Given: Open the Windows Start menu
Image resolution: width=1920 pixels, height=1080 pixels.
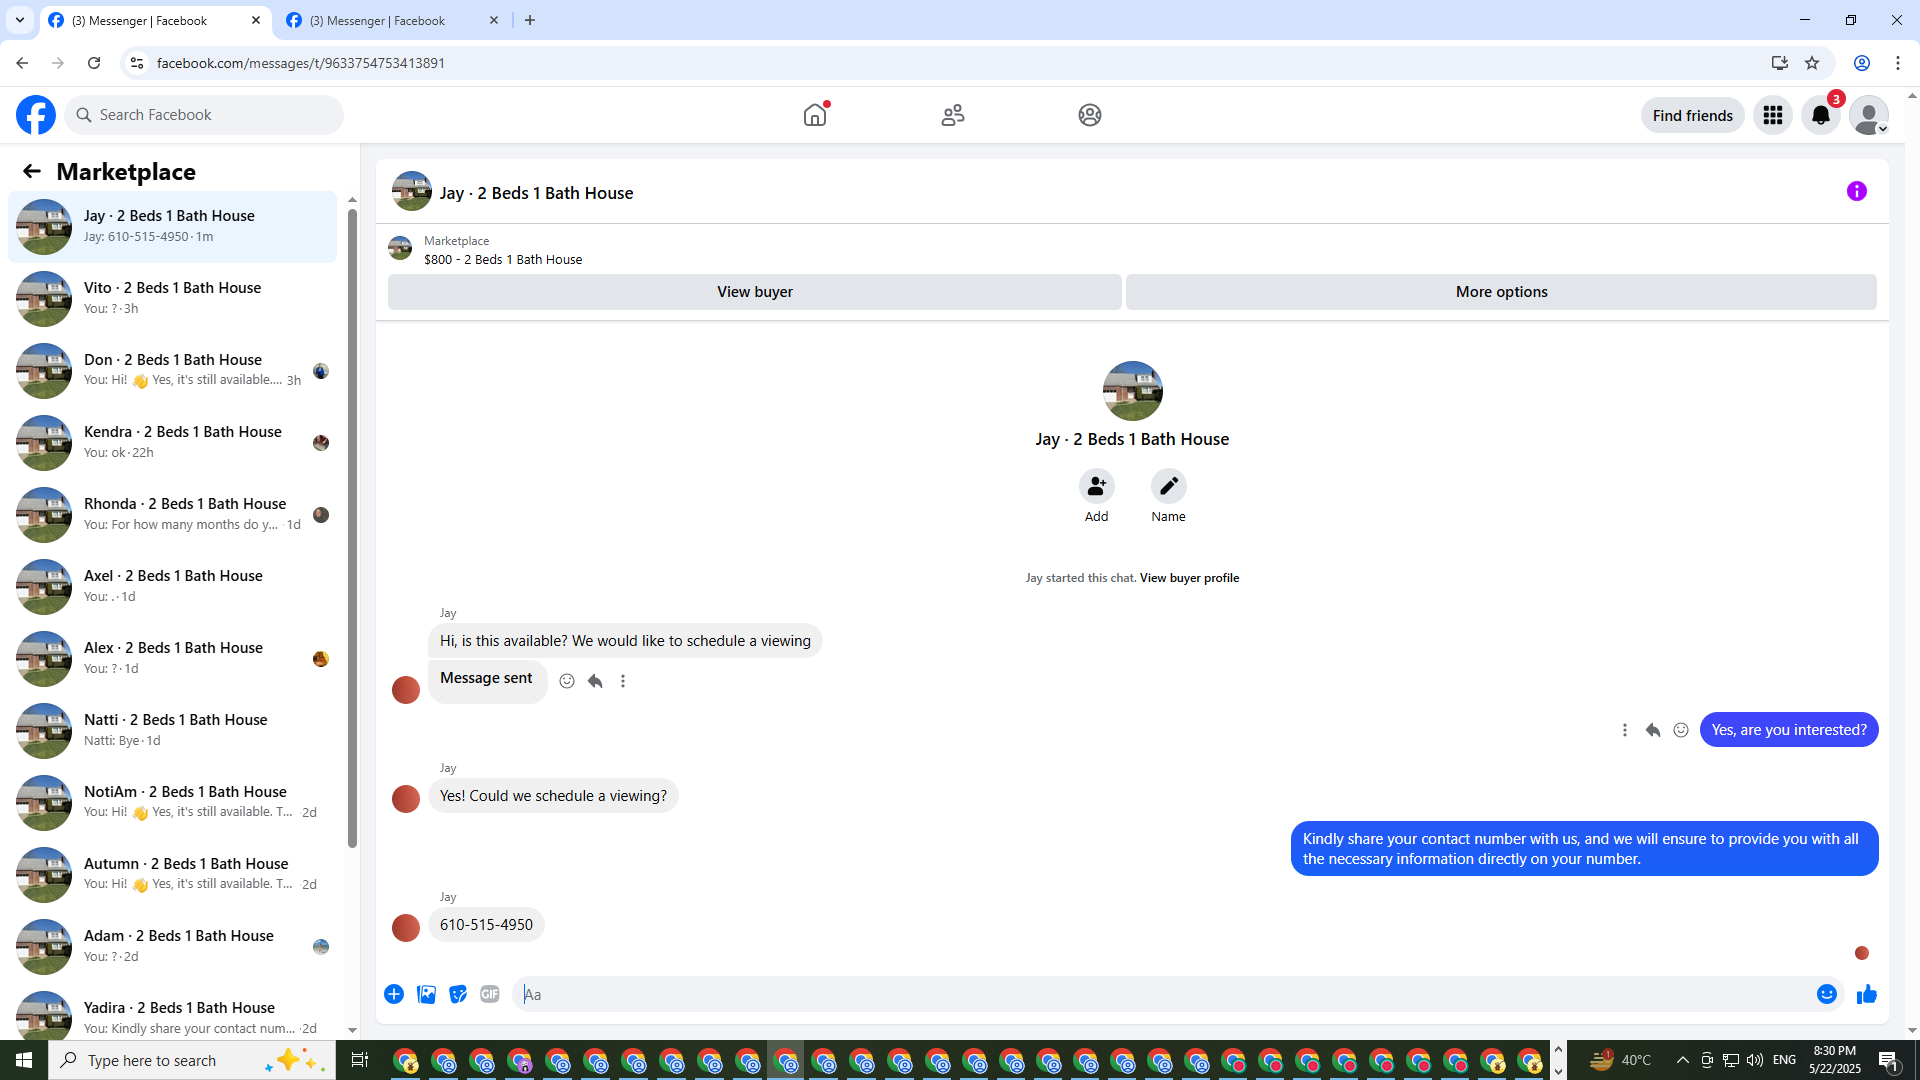Looking at the screenshot, I should (24, 1060).
